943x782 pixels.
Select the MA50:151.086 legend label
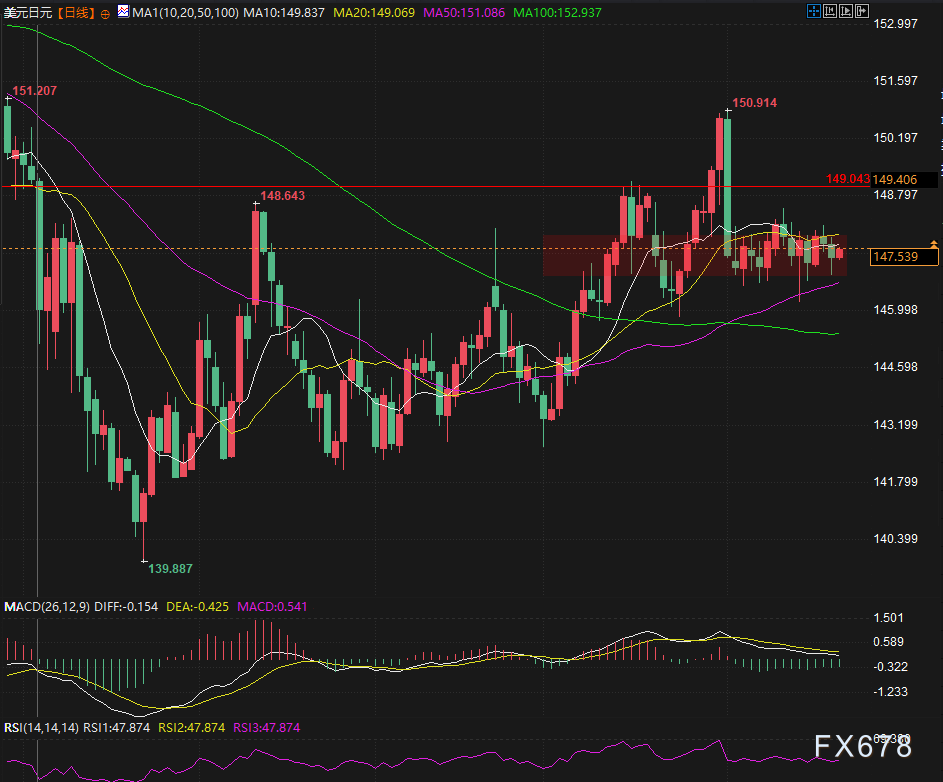pos(466,12)
